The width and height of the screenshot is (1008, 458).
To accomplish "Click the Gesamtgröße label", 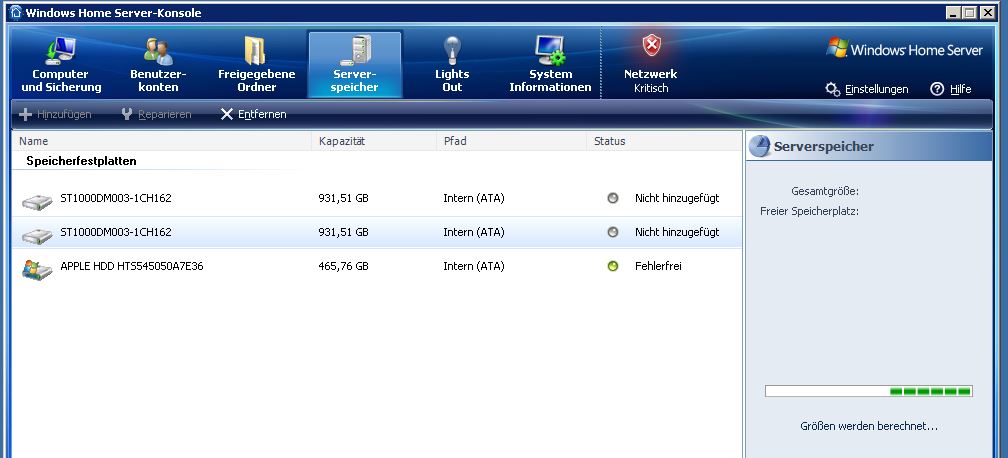I will click(825, 191).
